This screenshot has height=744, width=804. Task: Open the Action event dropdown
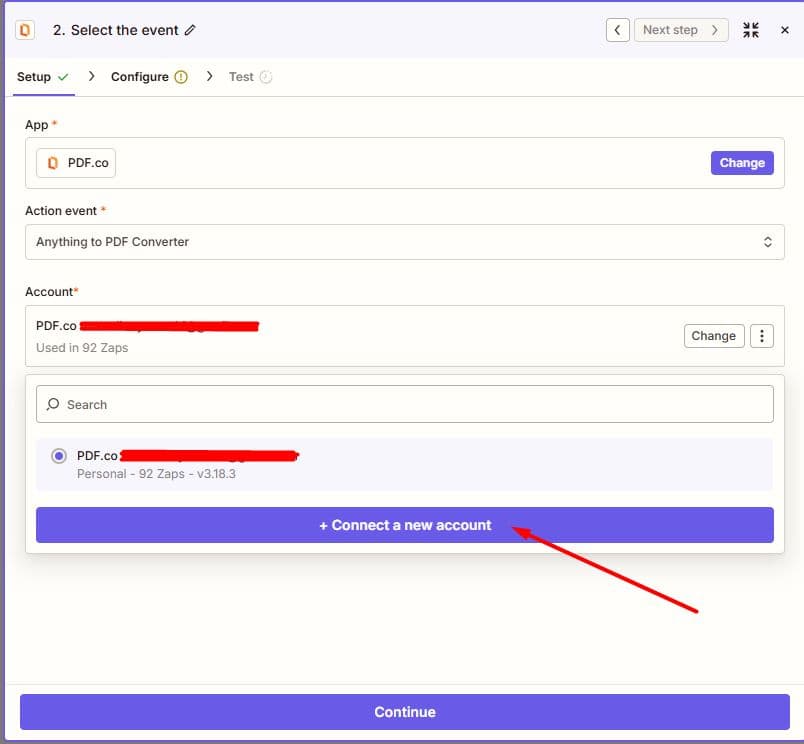click(x=405, y=242)
